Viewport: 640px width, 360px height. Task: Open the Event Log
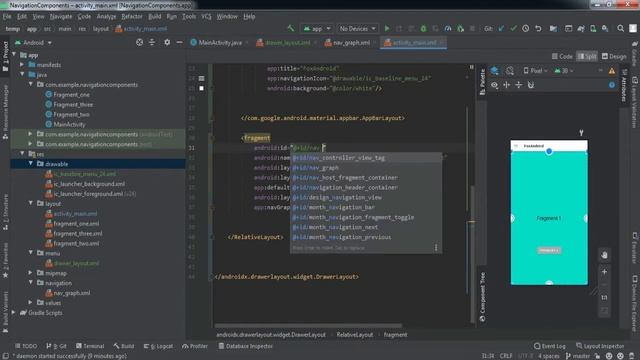(550, 346)
